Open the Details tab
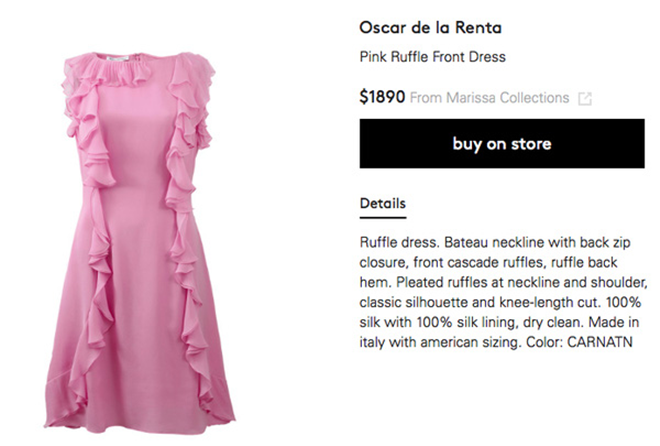The image size is (660, 446). click(x=382, y=204)
